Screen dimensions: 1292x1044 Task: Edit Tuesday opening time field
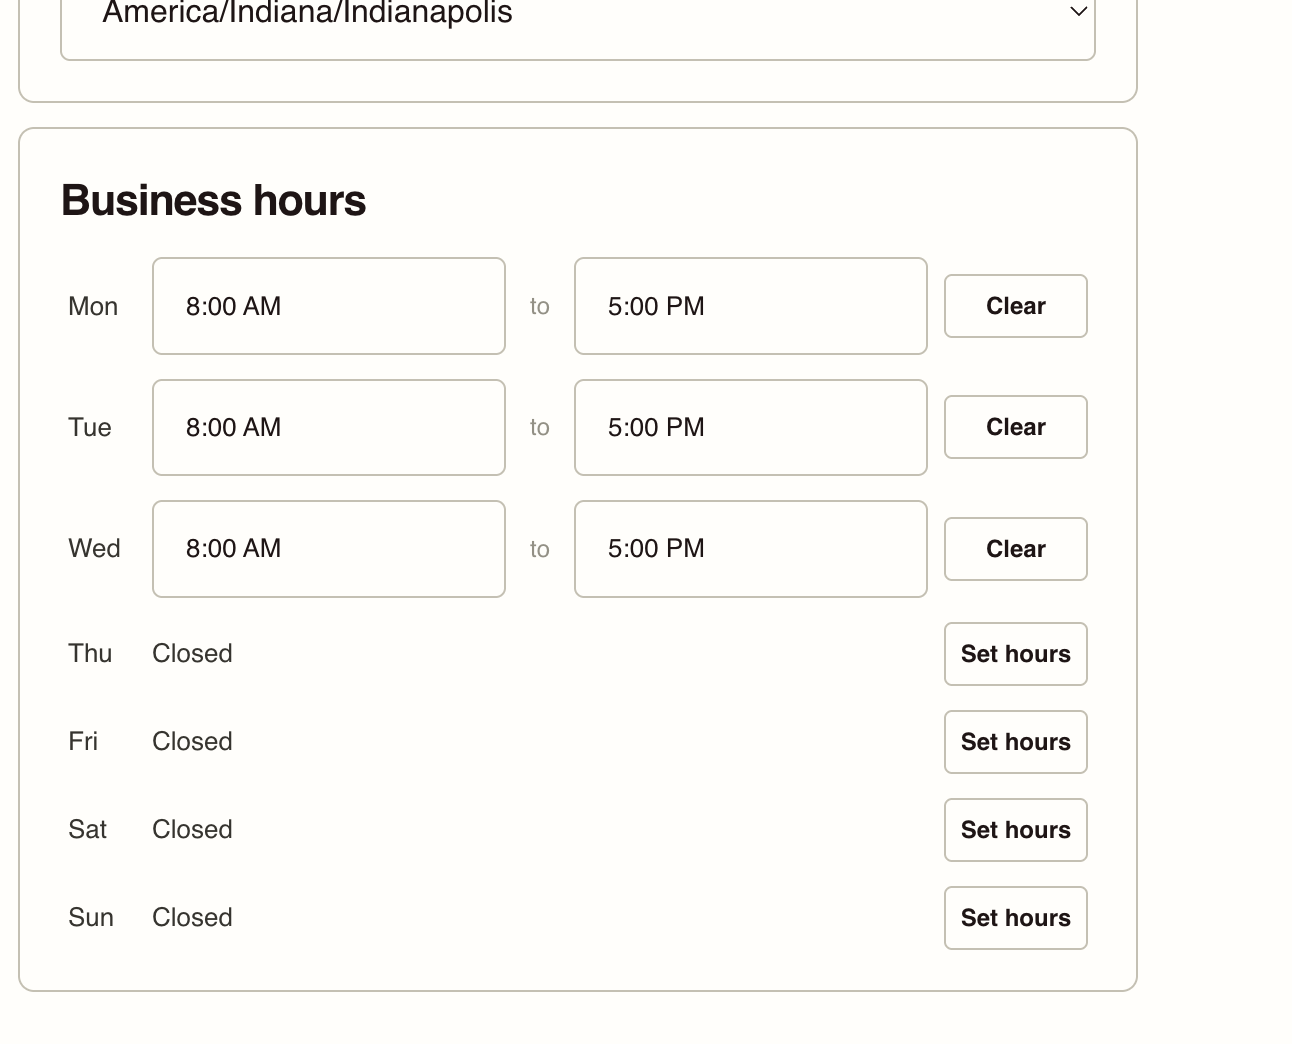(x=328, y=427)
